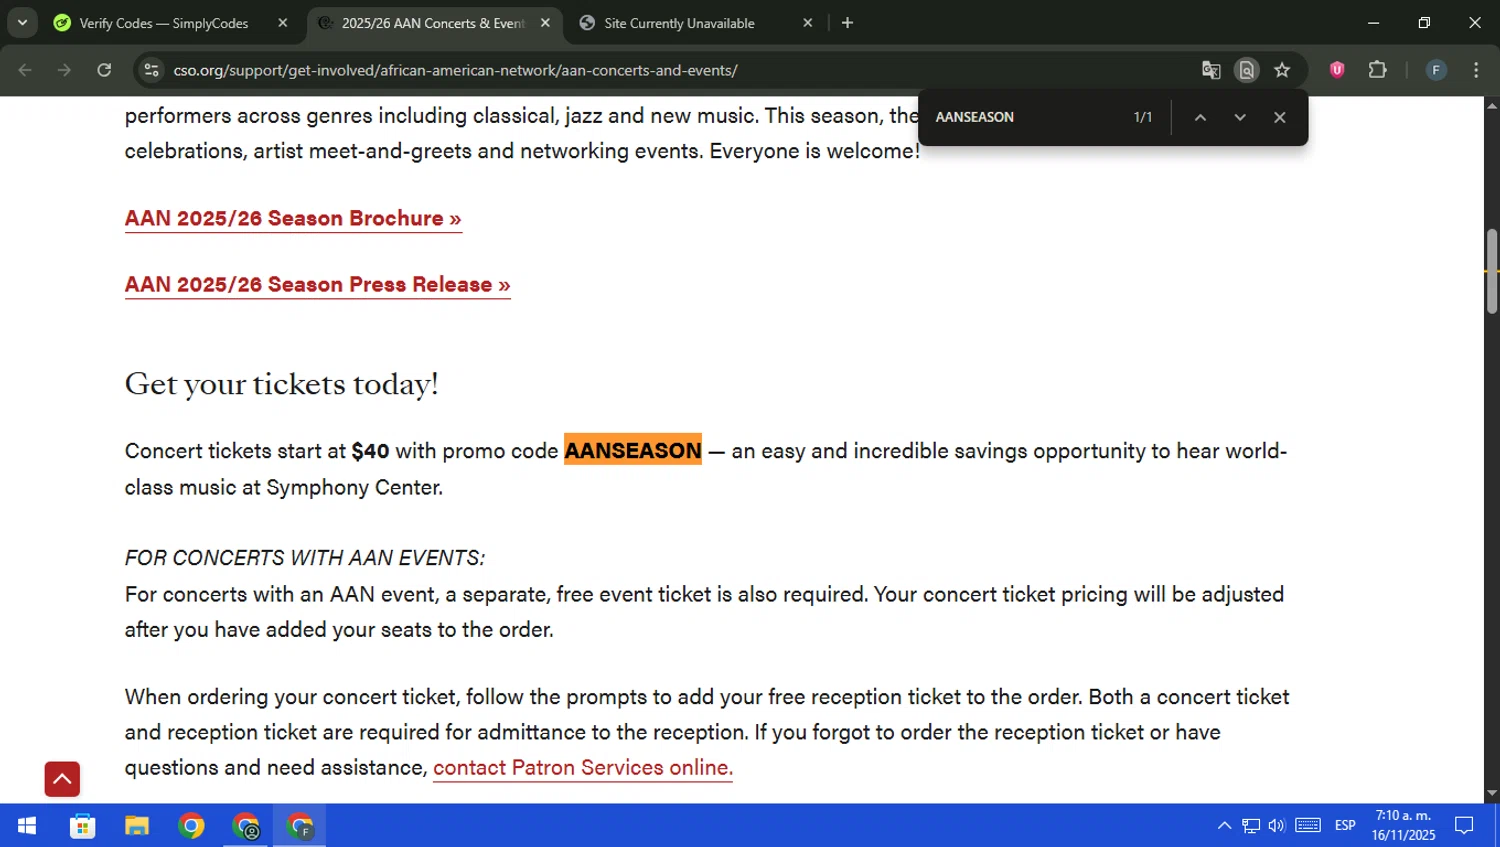The height and width of the screenshot is (847, 1500).
Task: Open the Translate this page icon
Action: point(1211,70)
